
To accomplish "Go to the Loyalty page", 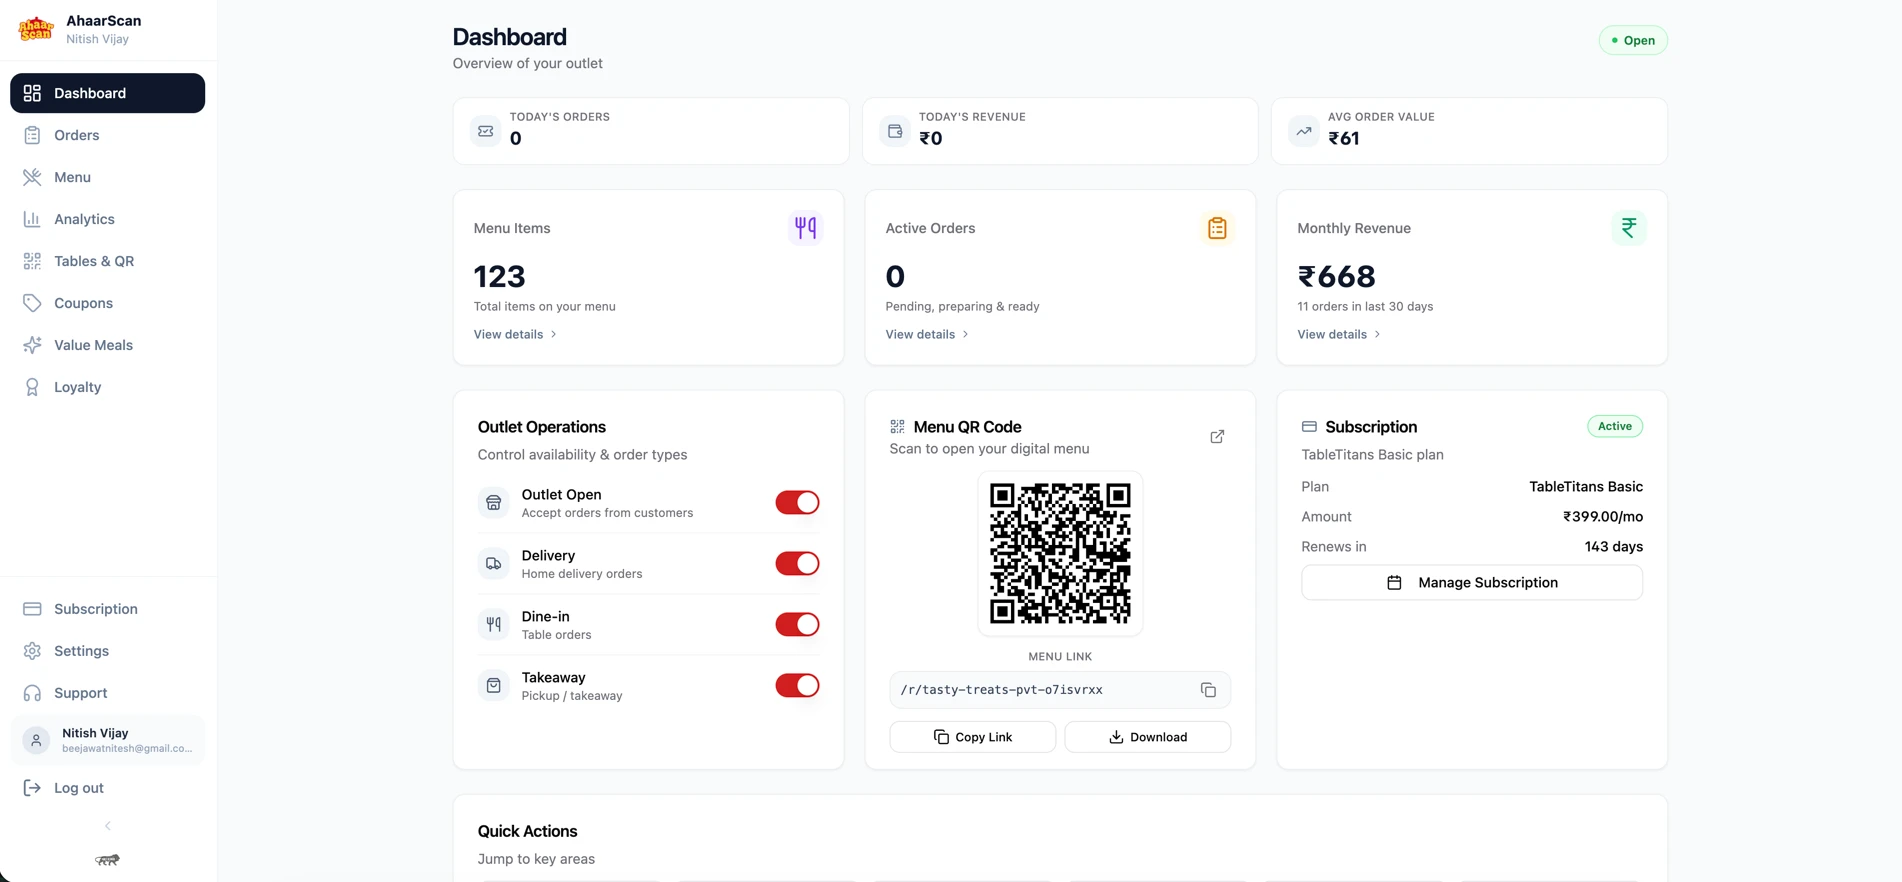I will [x=108, y=387].
